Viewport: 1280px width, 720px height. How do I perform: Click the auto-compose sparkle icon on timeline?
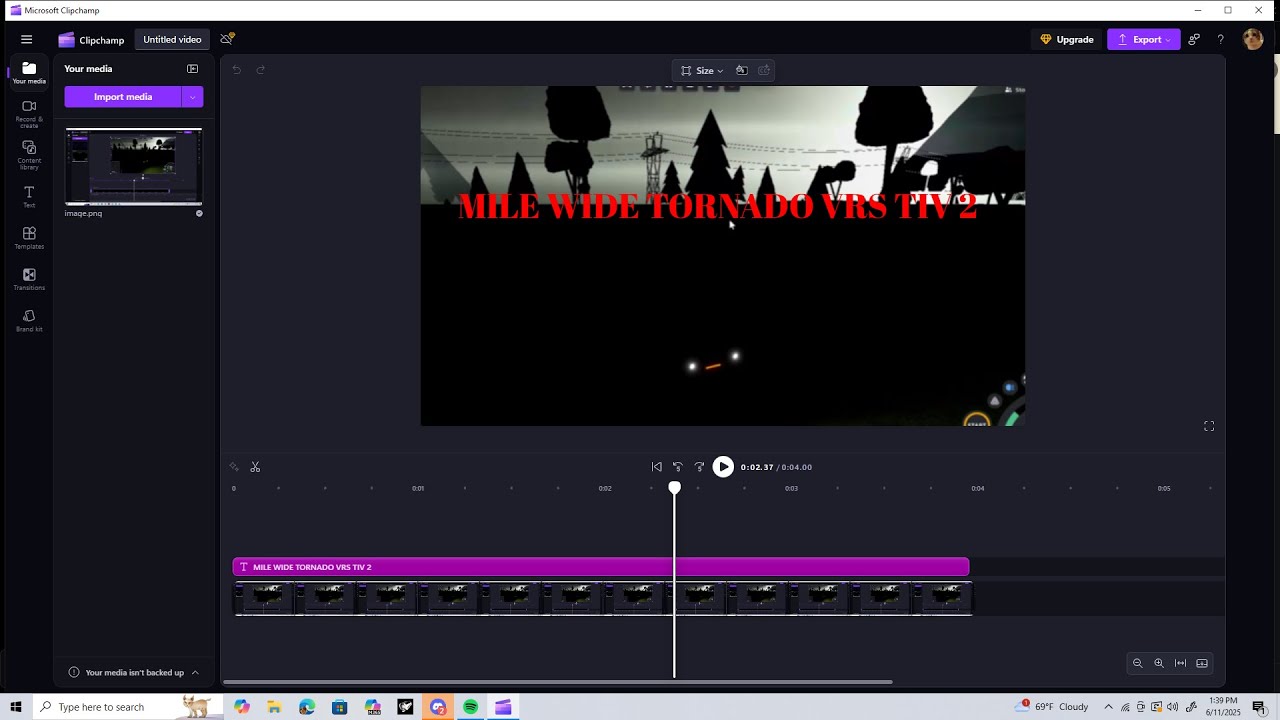click(x=234, y=467)
